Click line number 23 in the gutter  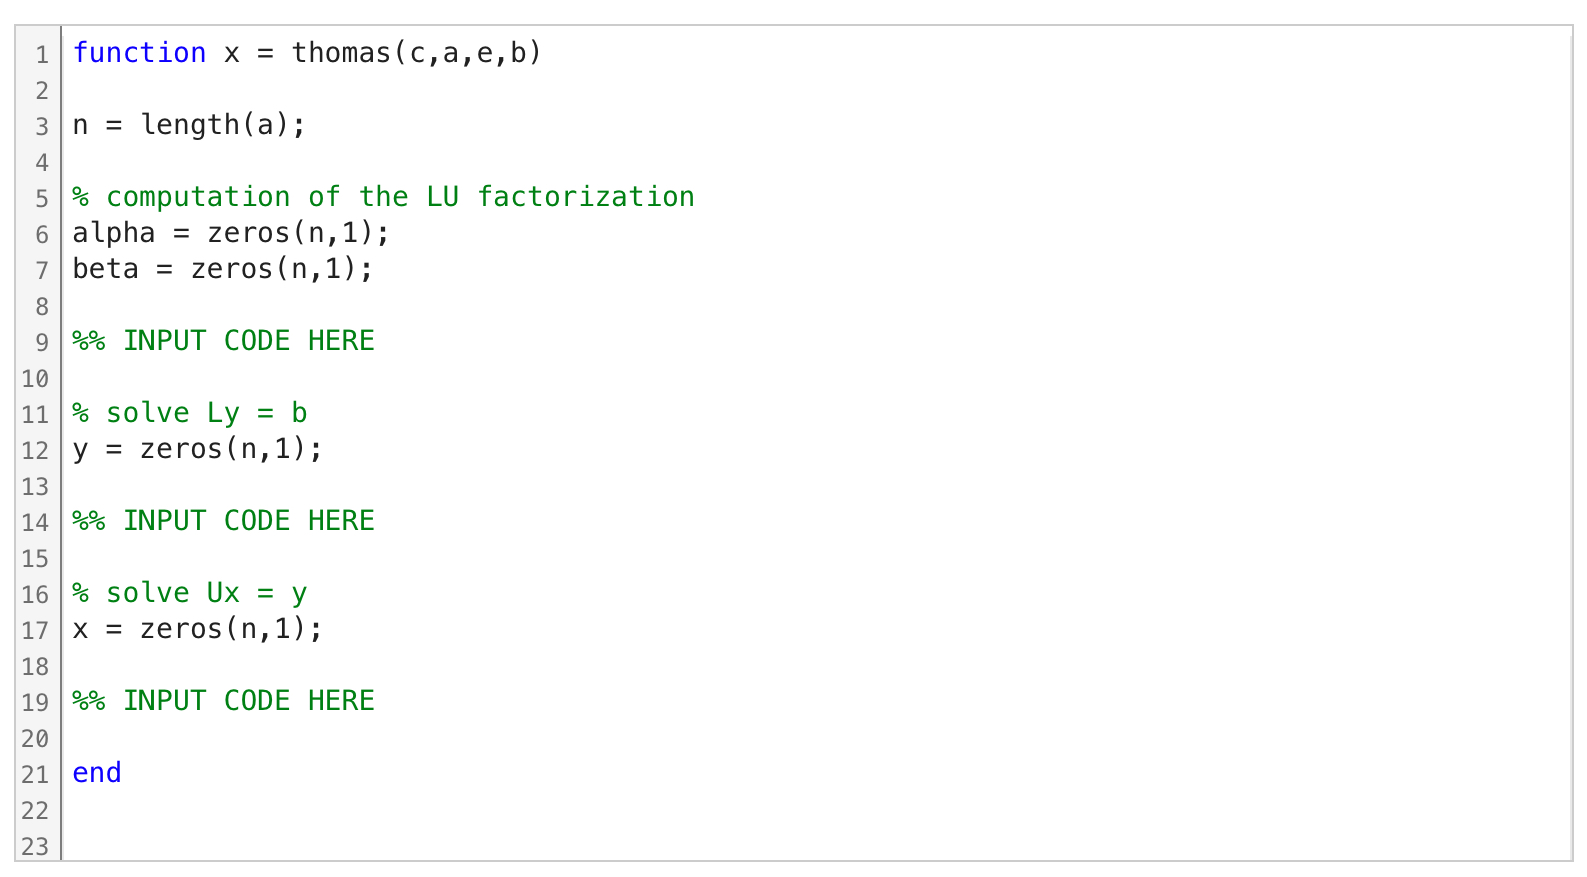click(35, 847)
